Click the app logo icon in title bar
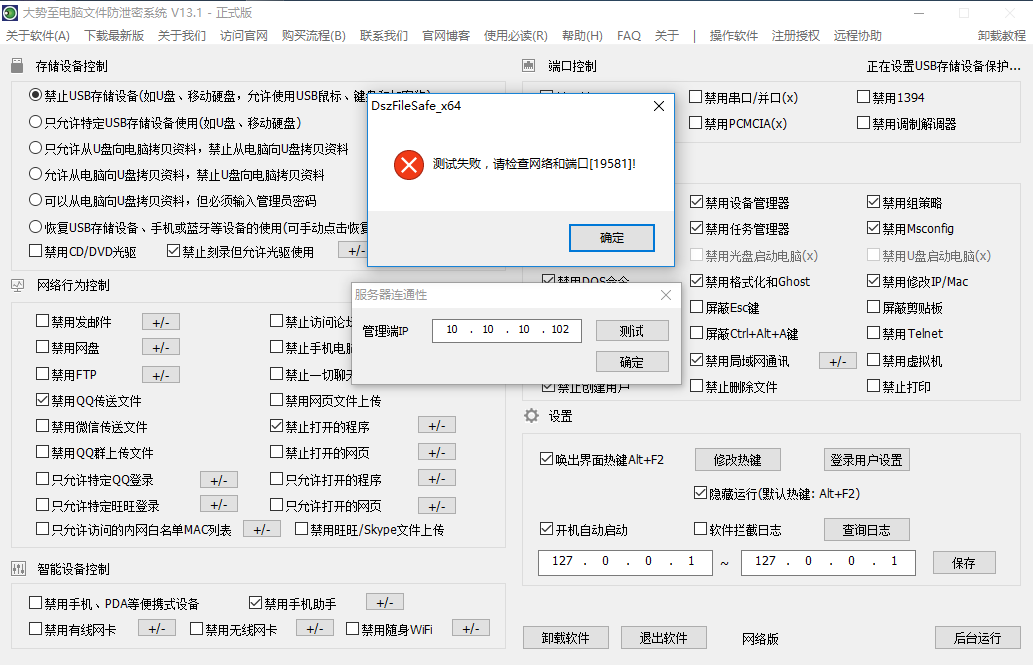 click(x=10, y=13)
